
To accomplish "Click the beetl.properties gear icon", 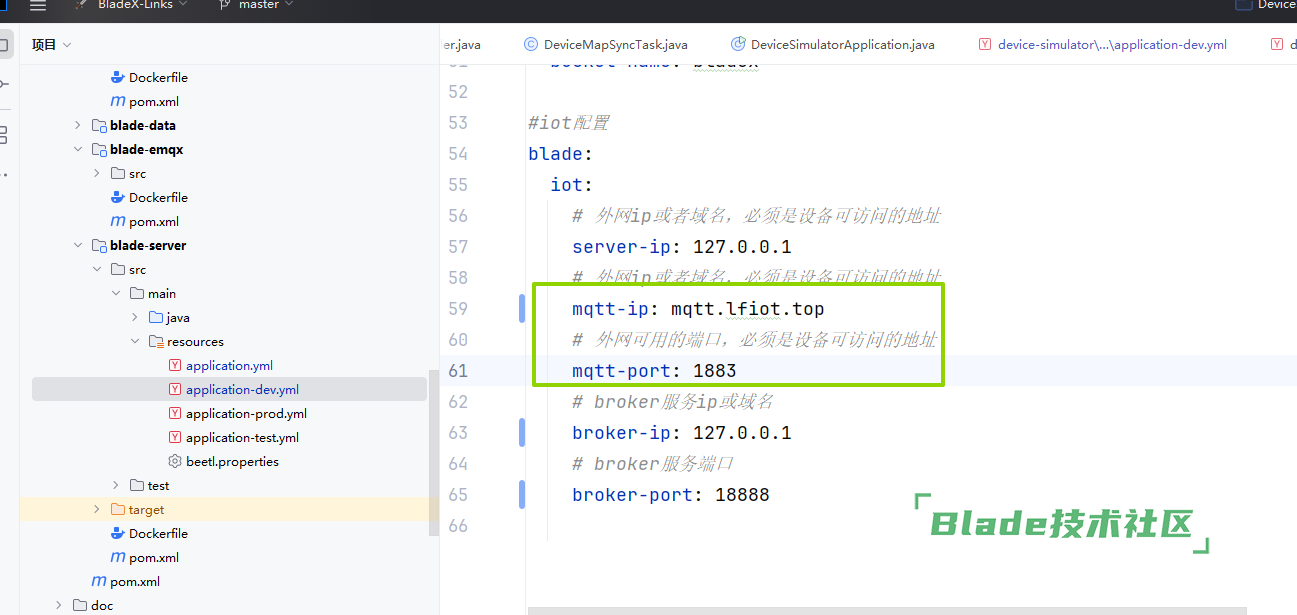I will tap(175, 462).
